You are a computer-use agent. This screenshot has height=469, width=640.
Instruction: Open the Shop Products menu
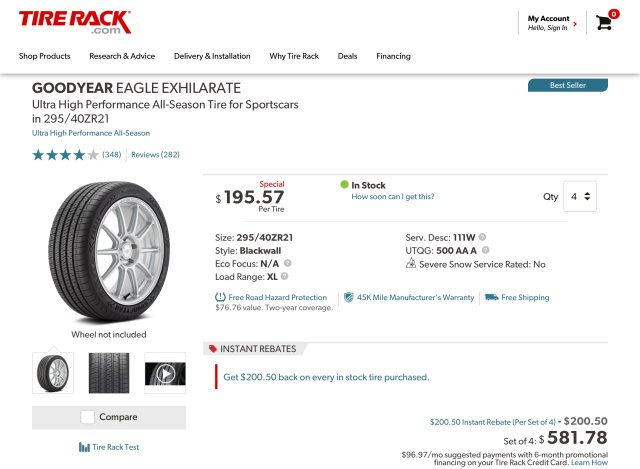44,56
